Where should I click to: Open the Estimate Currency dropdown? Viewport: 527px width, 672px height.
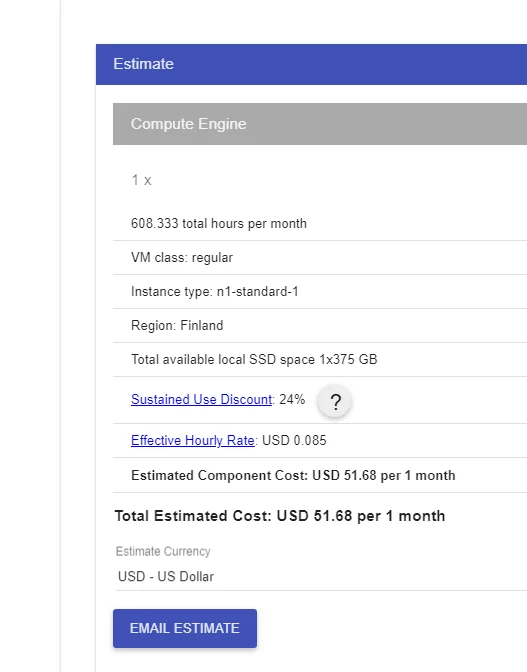click(321, 577)
